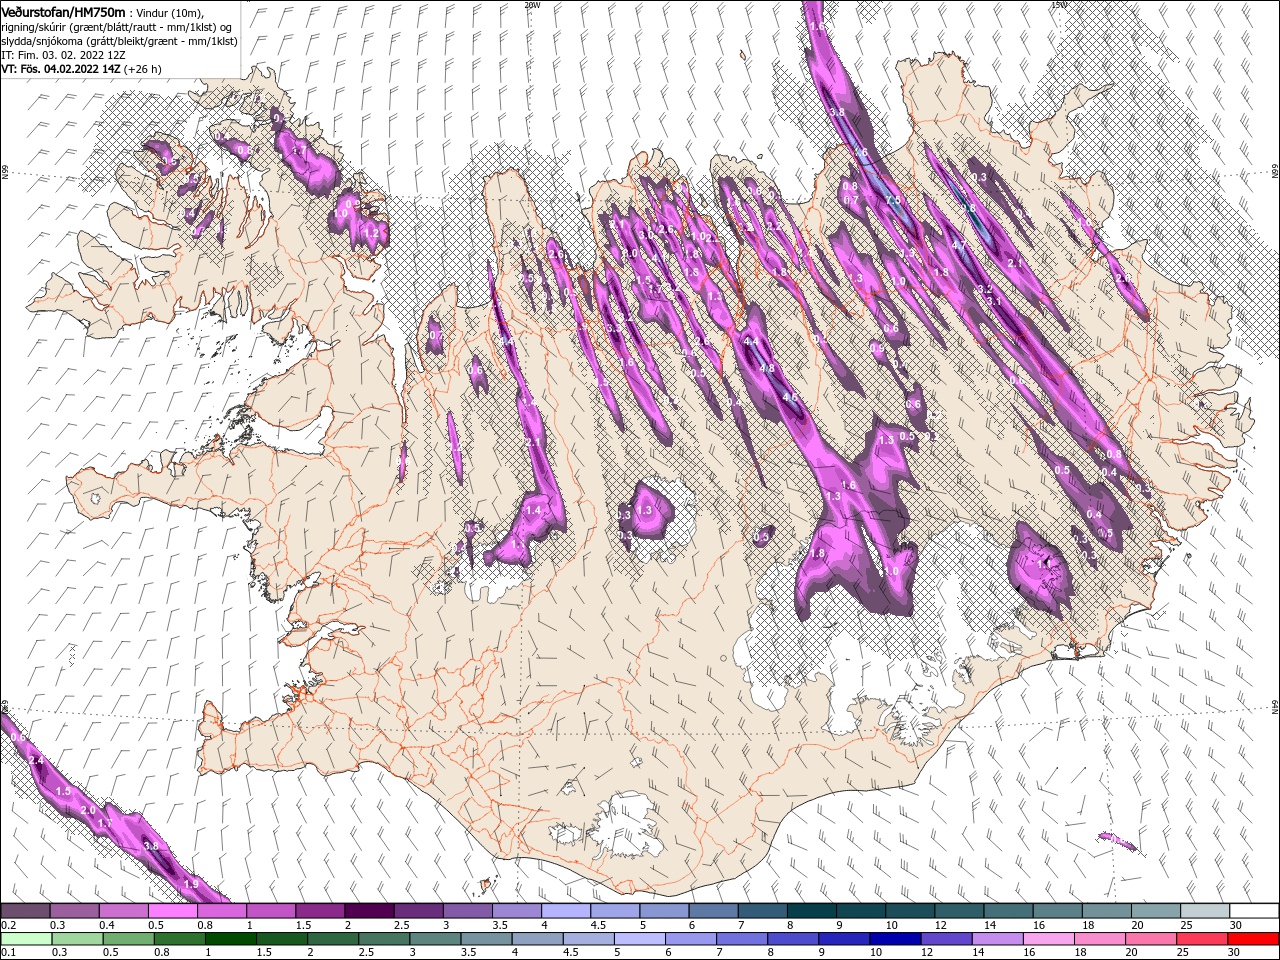This screenshot has width=1280, height=960.
Task: Pick bottom legend swatch starting at 0.8
Action: (x=179, y=939)
